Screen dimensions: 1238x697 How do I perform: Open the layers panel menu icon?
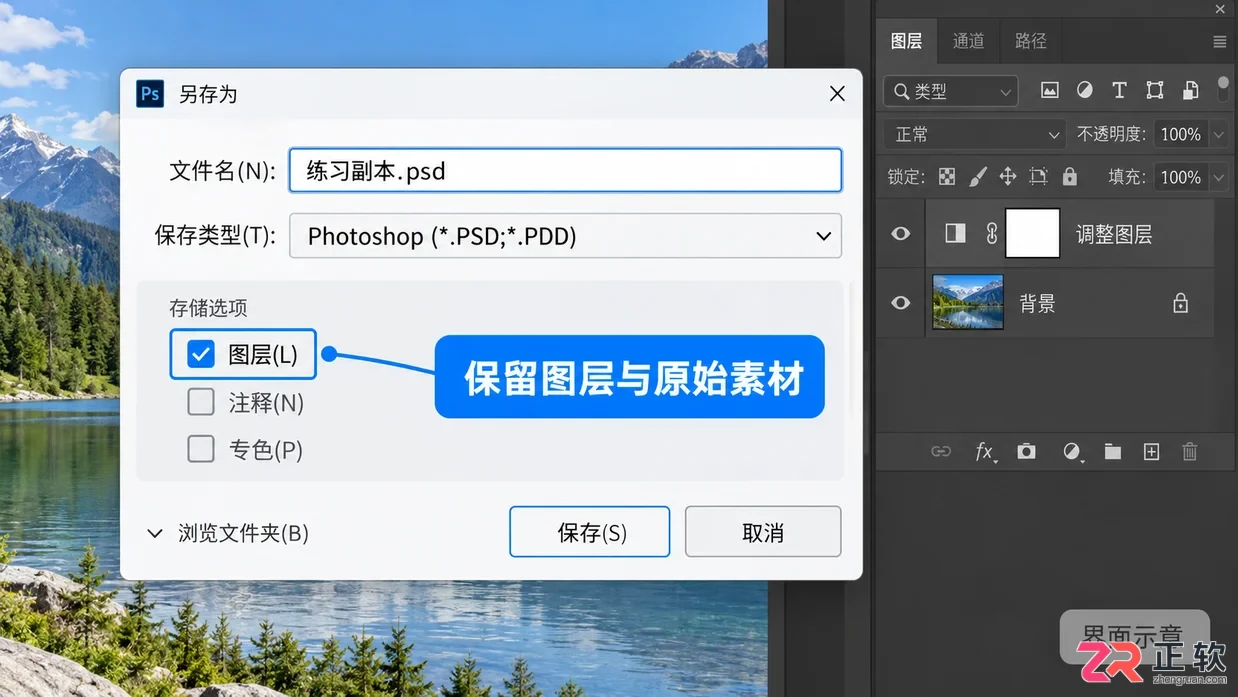(x=1219, y=42)
